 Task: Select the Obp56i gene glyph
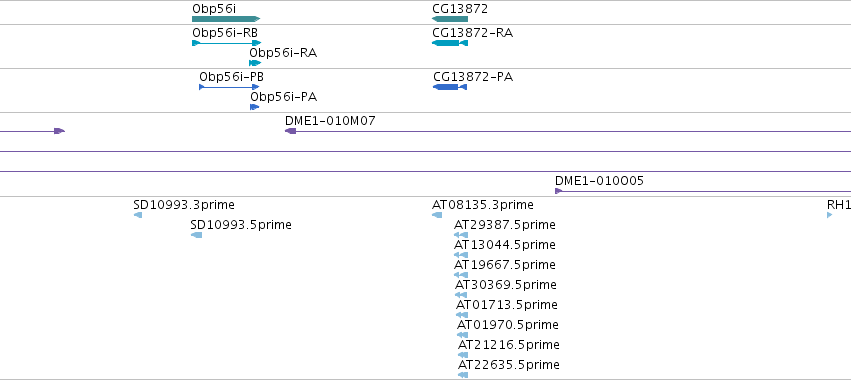(x=226, y=19)
